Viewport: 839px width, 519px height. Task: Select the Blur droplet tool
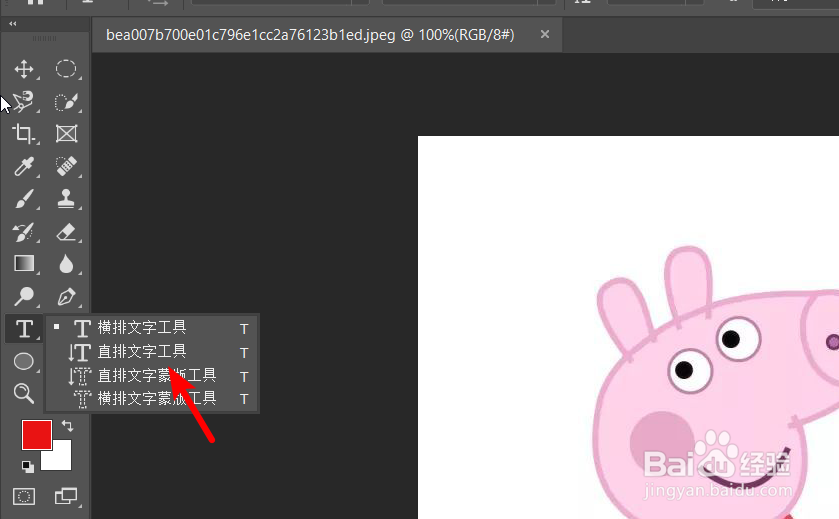point(66,264)
